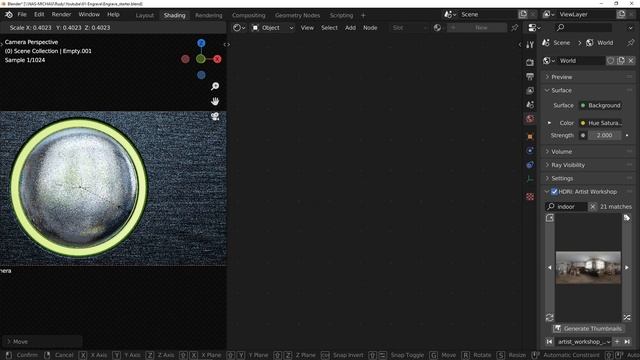Switch to the Geometry Nodes workspace tab
This screenshot has height=360, width=640.
pyautogui.click(x=297, y=16)
